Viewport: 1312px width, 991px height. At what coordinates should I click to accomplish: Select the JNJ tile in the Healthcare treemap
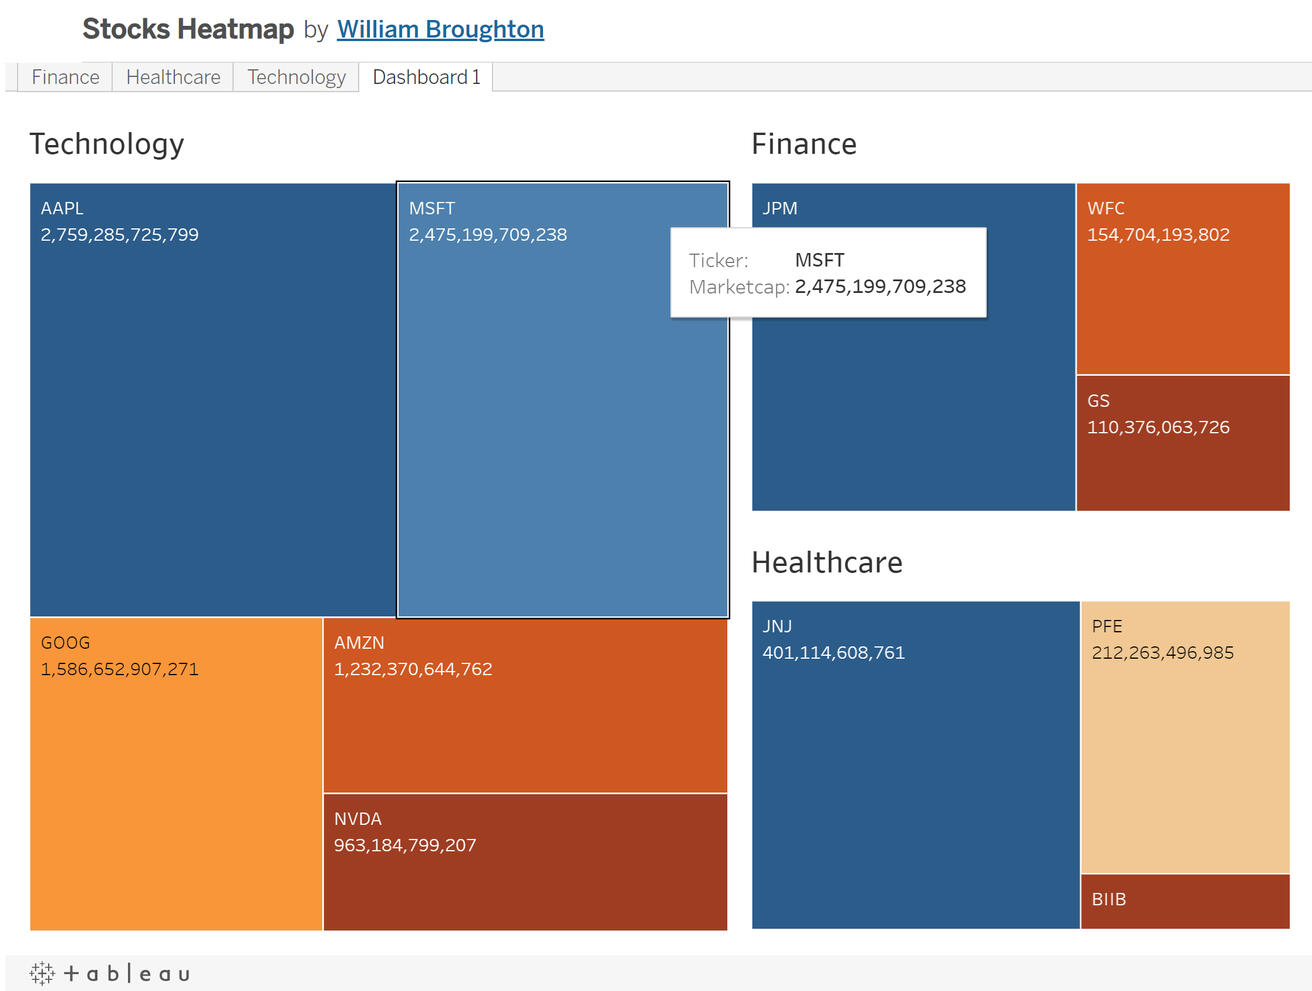915,780
